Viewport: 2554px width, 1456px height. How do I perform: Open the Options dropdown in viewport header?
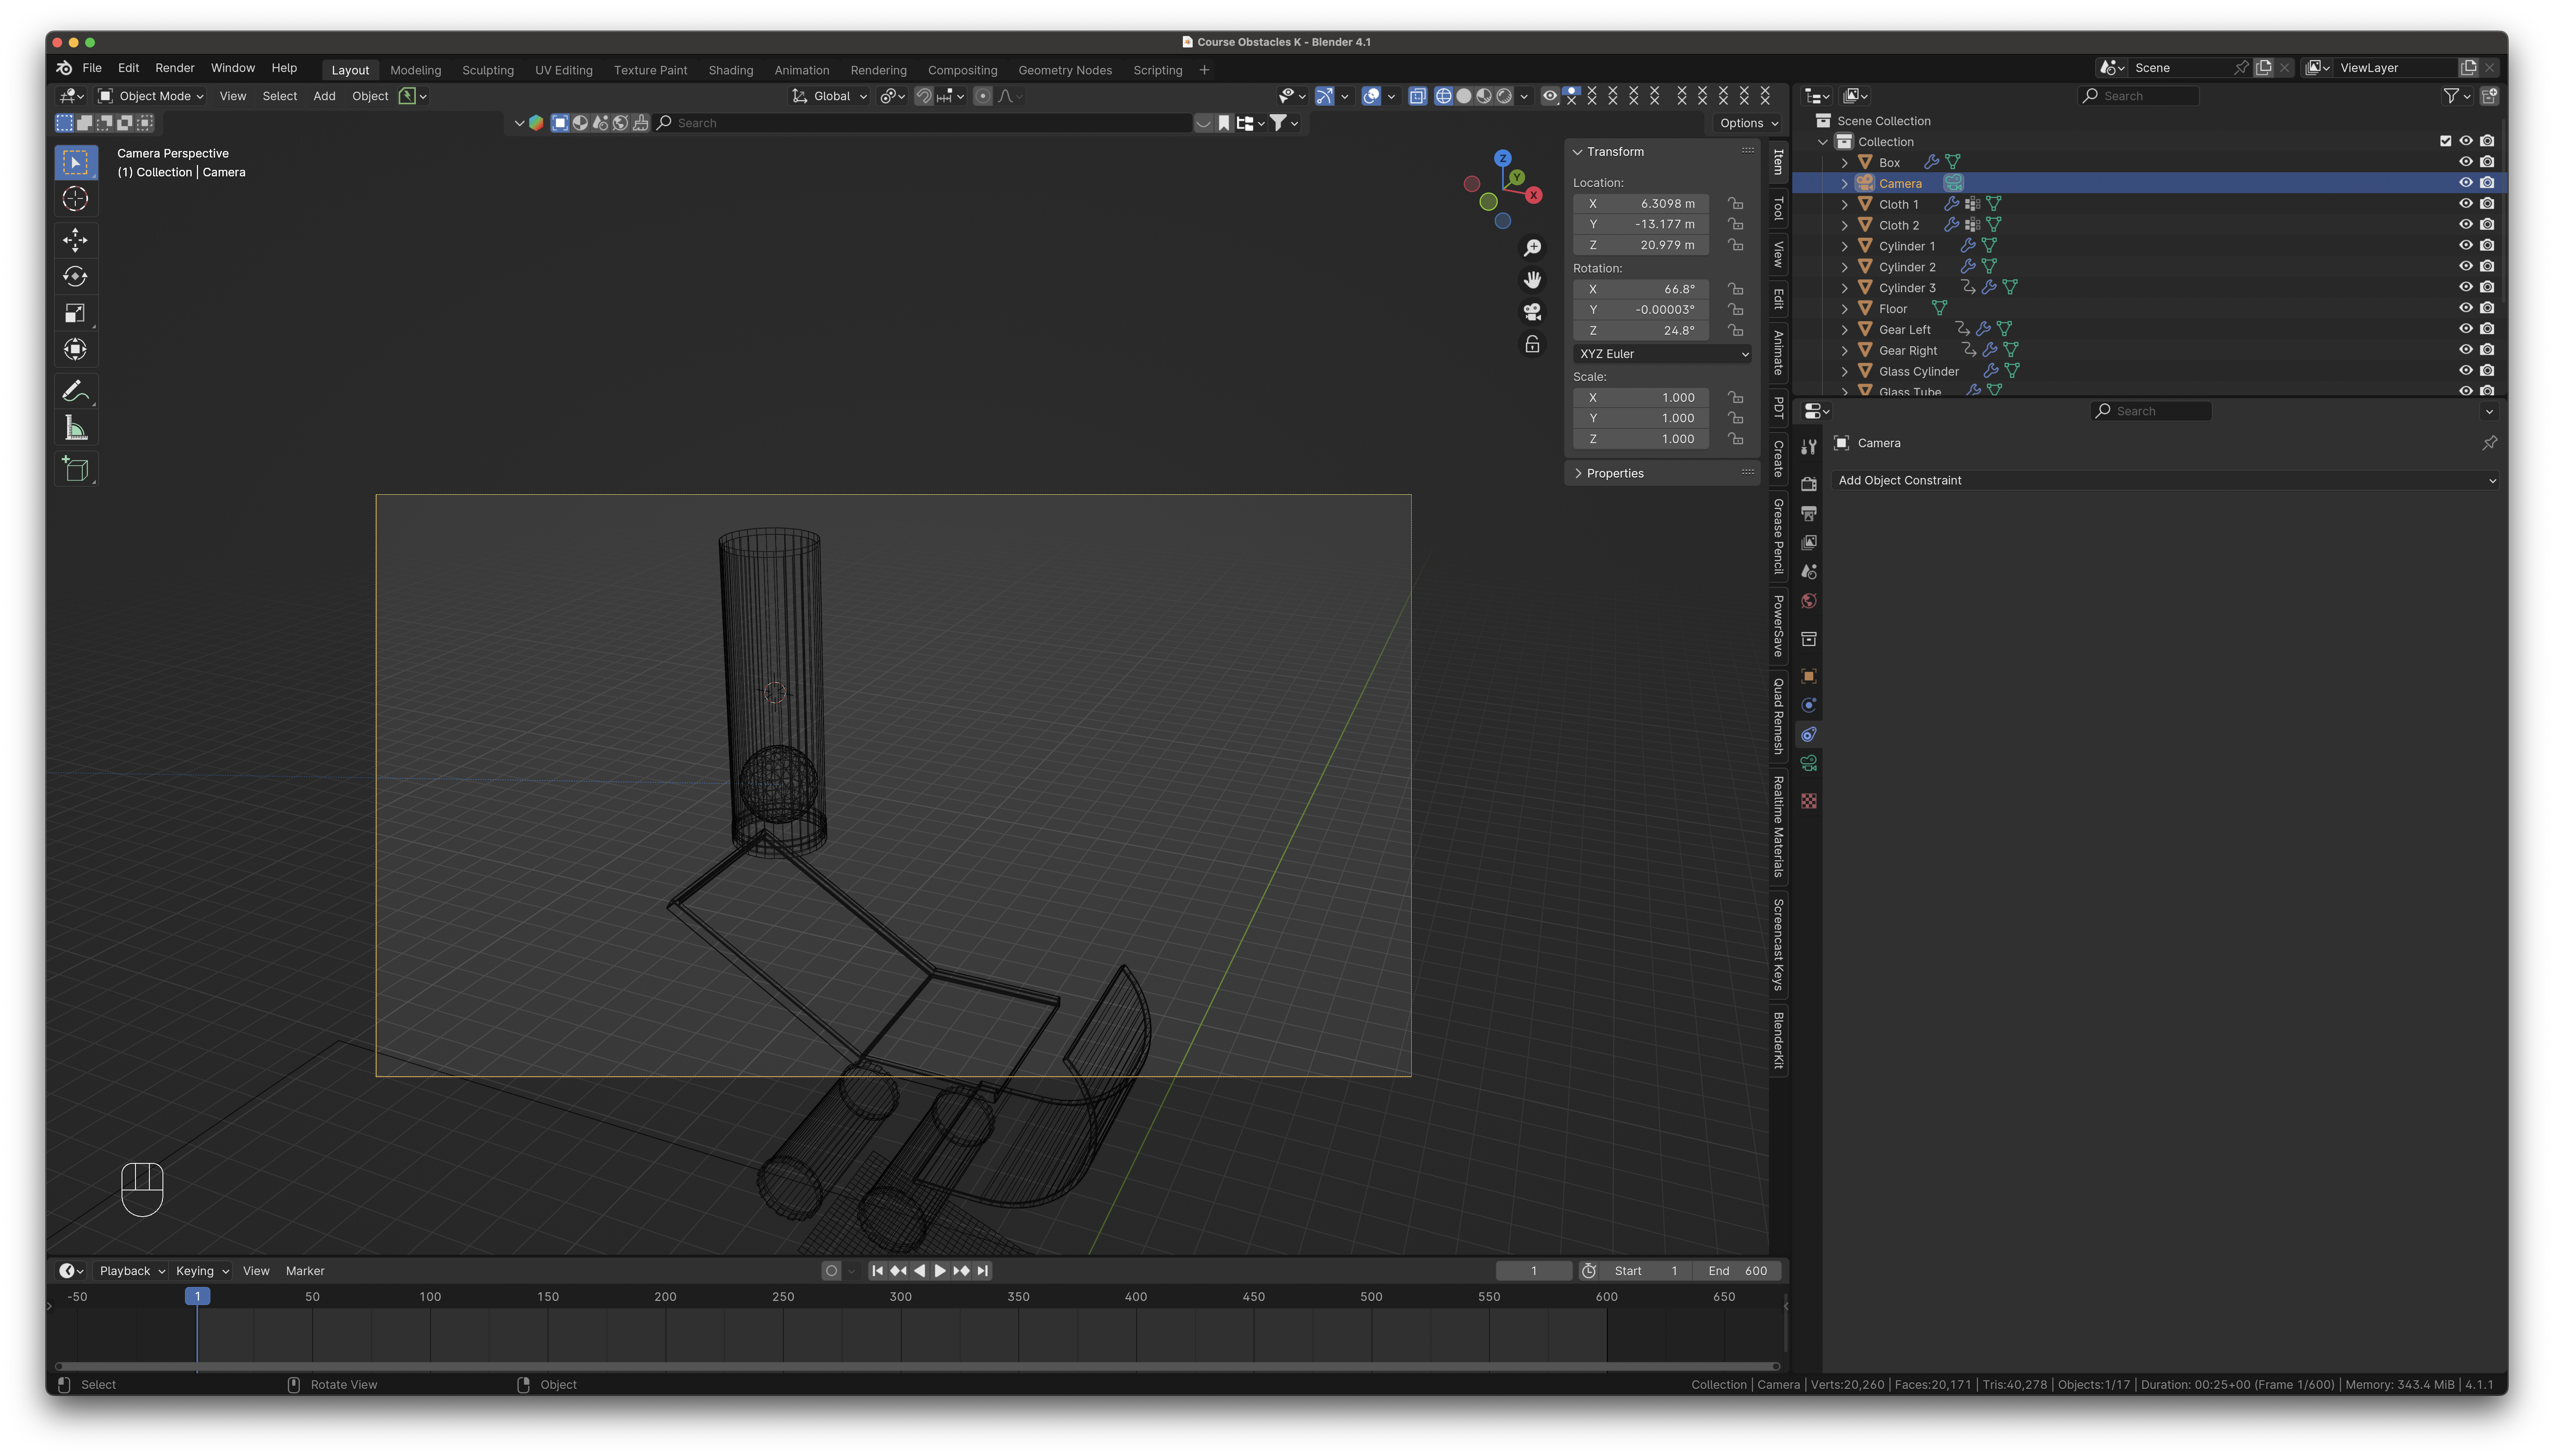1749,123
